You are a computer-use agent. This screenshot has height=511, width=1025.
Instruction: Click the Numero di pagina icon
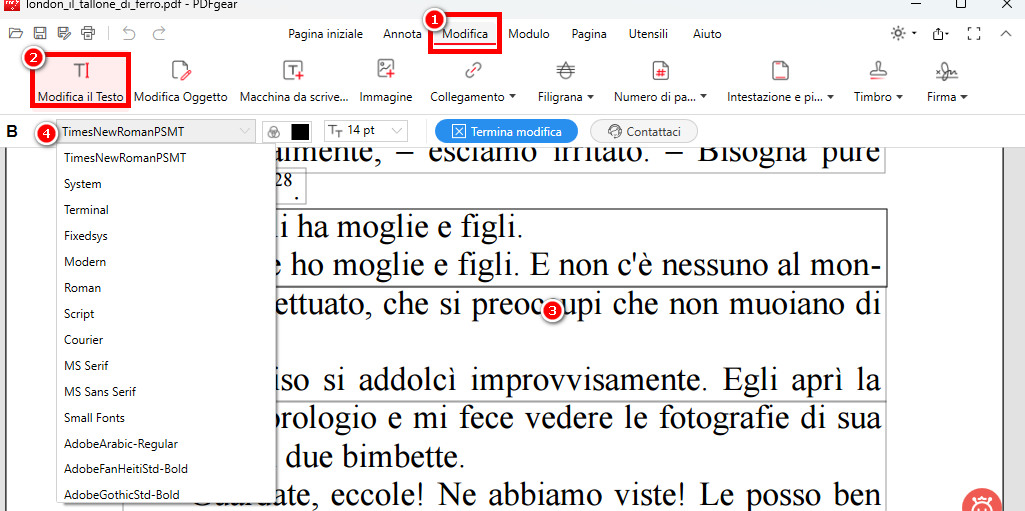tap(660, 70)
